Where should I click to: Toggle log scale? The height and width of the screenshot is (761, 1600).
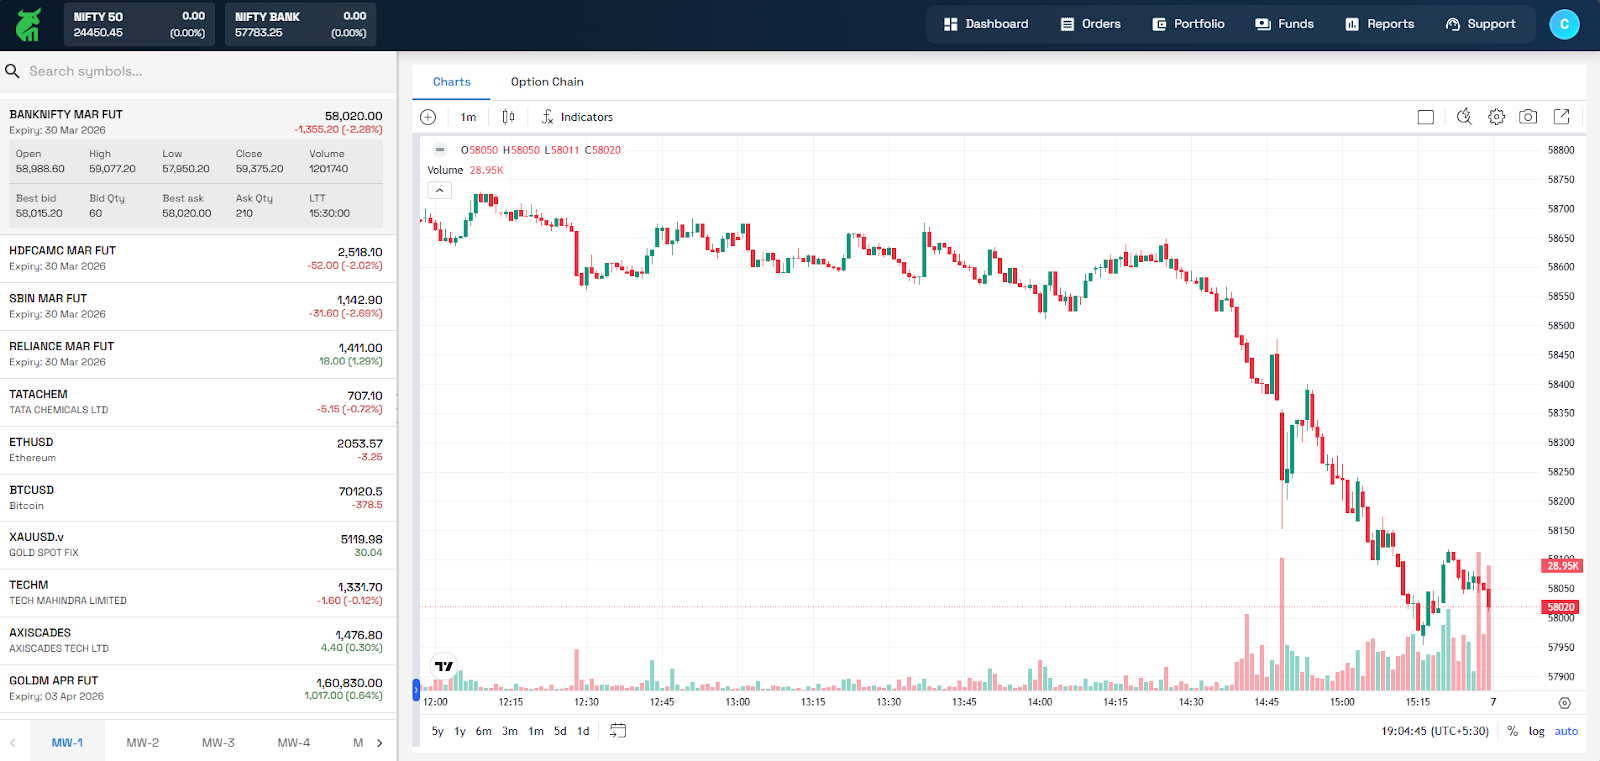click(1536, 731)
